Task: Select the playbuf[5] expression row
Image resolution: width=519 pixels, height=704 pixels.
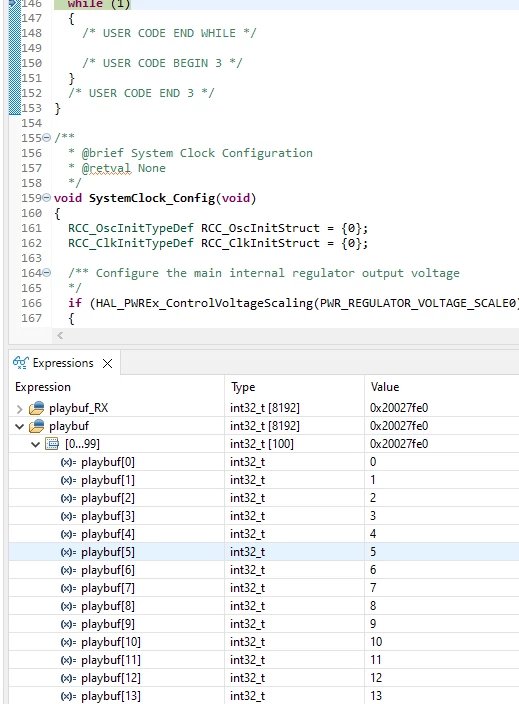Action: [264, 552]
